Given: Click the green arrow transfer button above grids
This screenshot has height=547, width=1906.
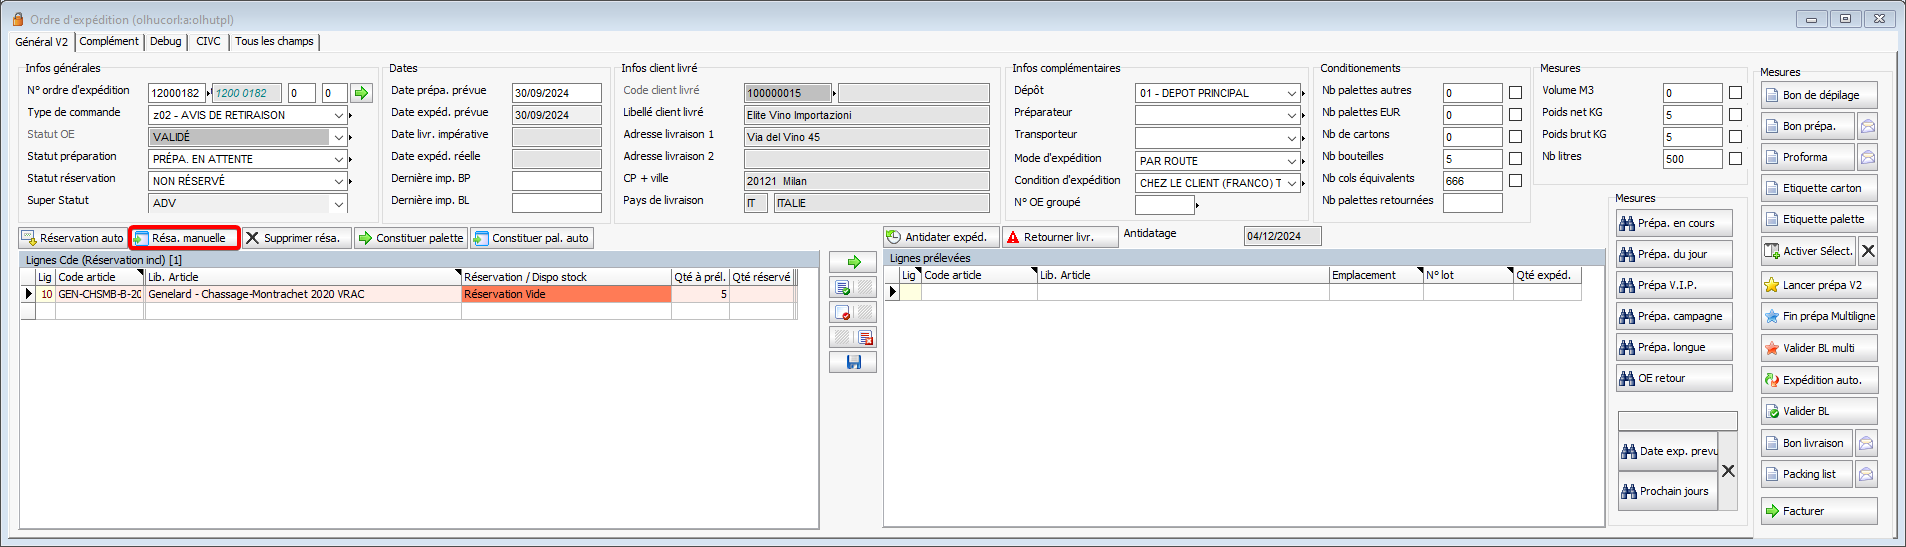Looking at the screenshot, I should click(x=853, y=262).
